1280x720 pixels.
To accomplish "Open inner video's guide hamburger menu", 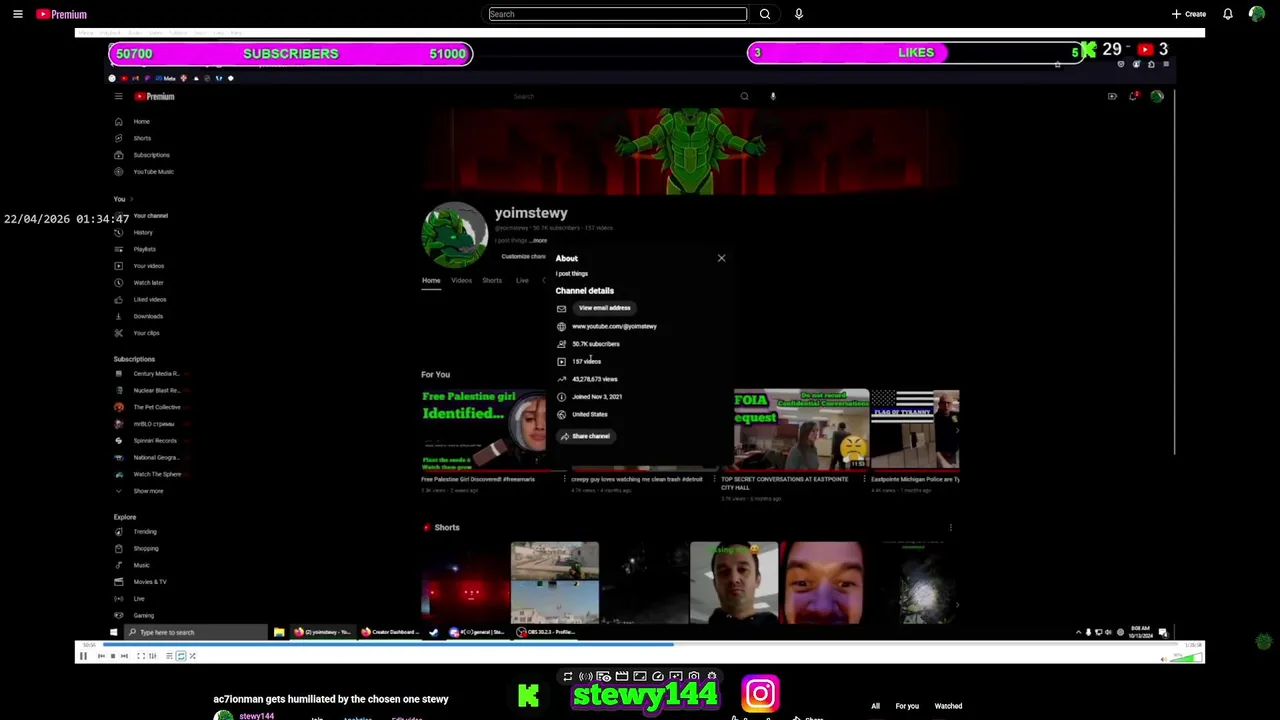I will (x=118, y=96).
